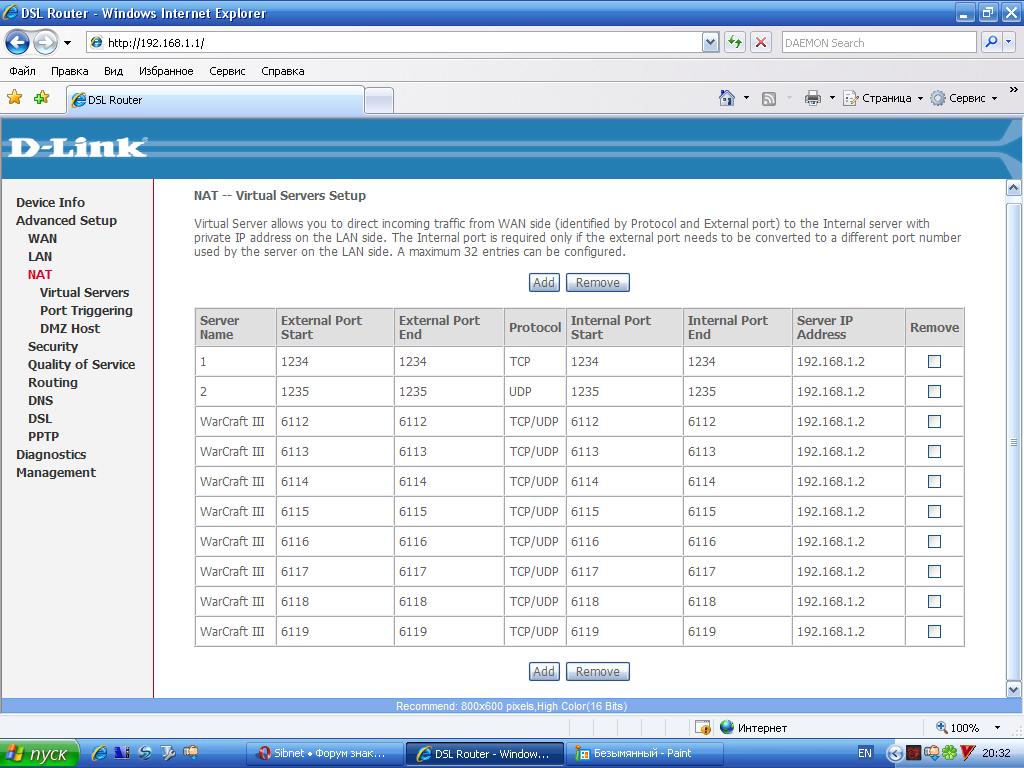The image size is (1024, 768).
Task: Check Remove box for WarCraft III 6114
Action: click(x=935, y=481)
